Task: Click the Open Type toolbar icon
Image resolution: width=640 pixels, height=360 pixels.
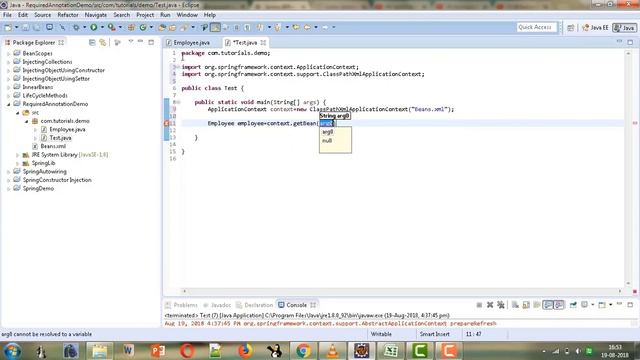Action: (x=162, y=27)
